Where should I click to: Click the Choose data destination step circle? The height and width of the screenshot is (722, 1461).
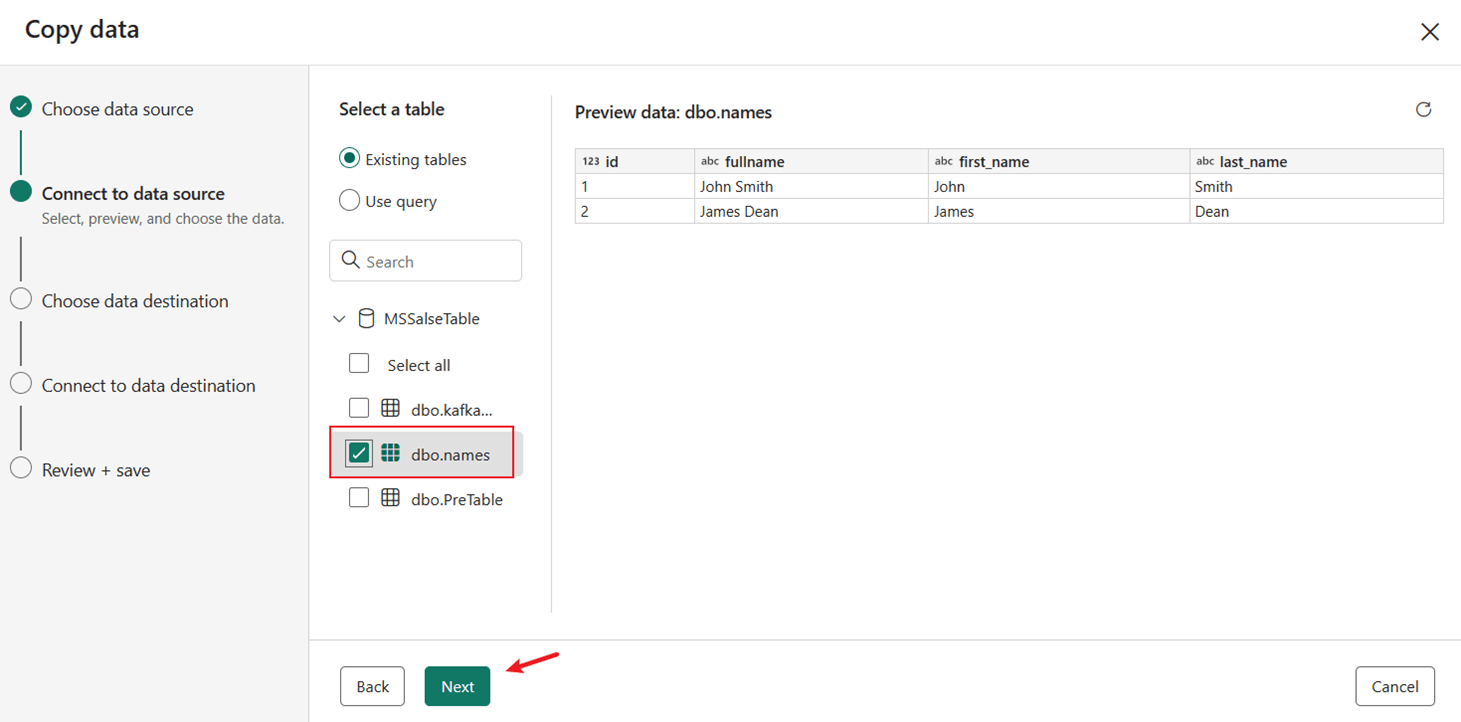(x=21, y=299)
